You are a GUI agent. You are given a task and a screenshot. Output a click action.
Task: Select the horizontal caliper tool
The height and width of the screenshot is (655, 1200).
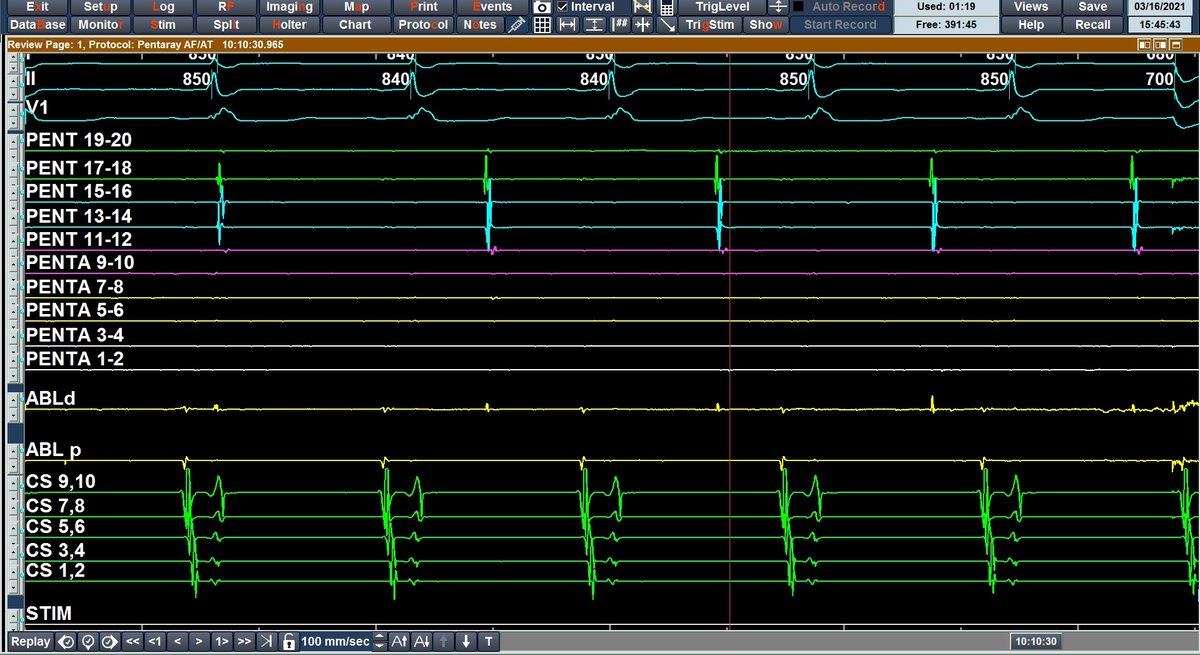(x=567, y=25)
